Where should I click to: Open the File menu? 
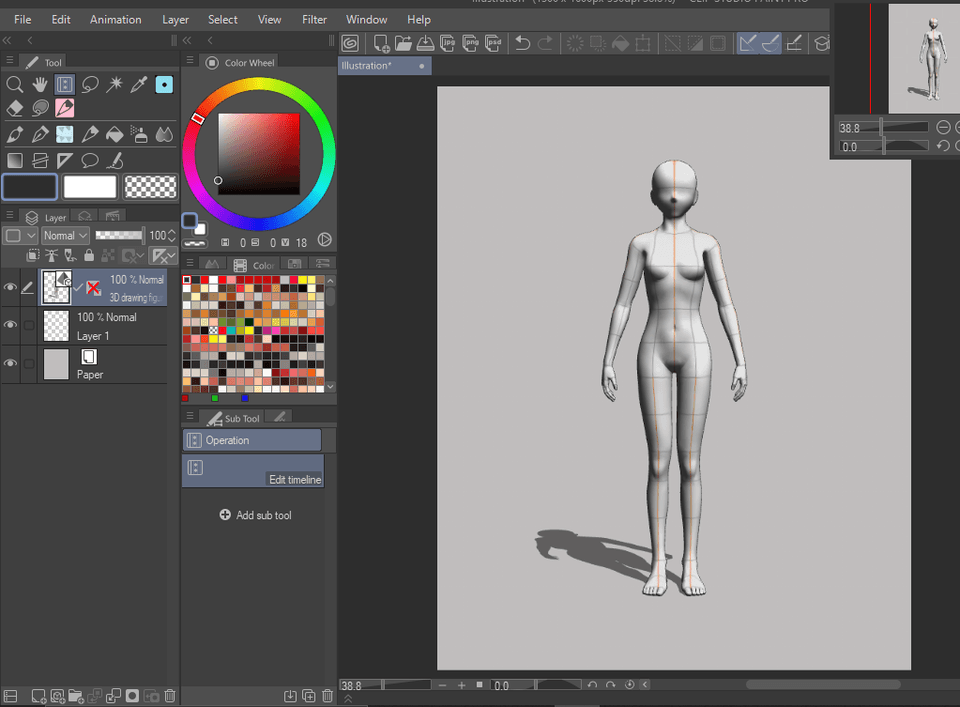[23, 20]
